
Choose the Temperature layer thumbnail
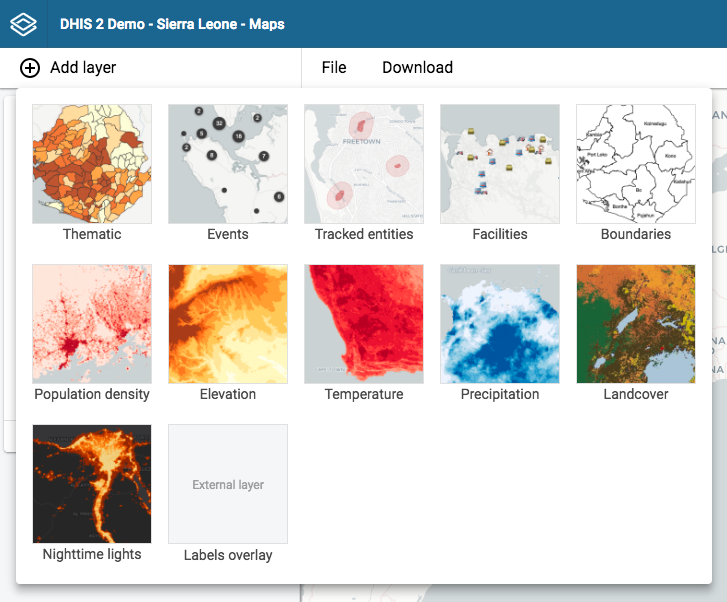click(364, 324)
